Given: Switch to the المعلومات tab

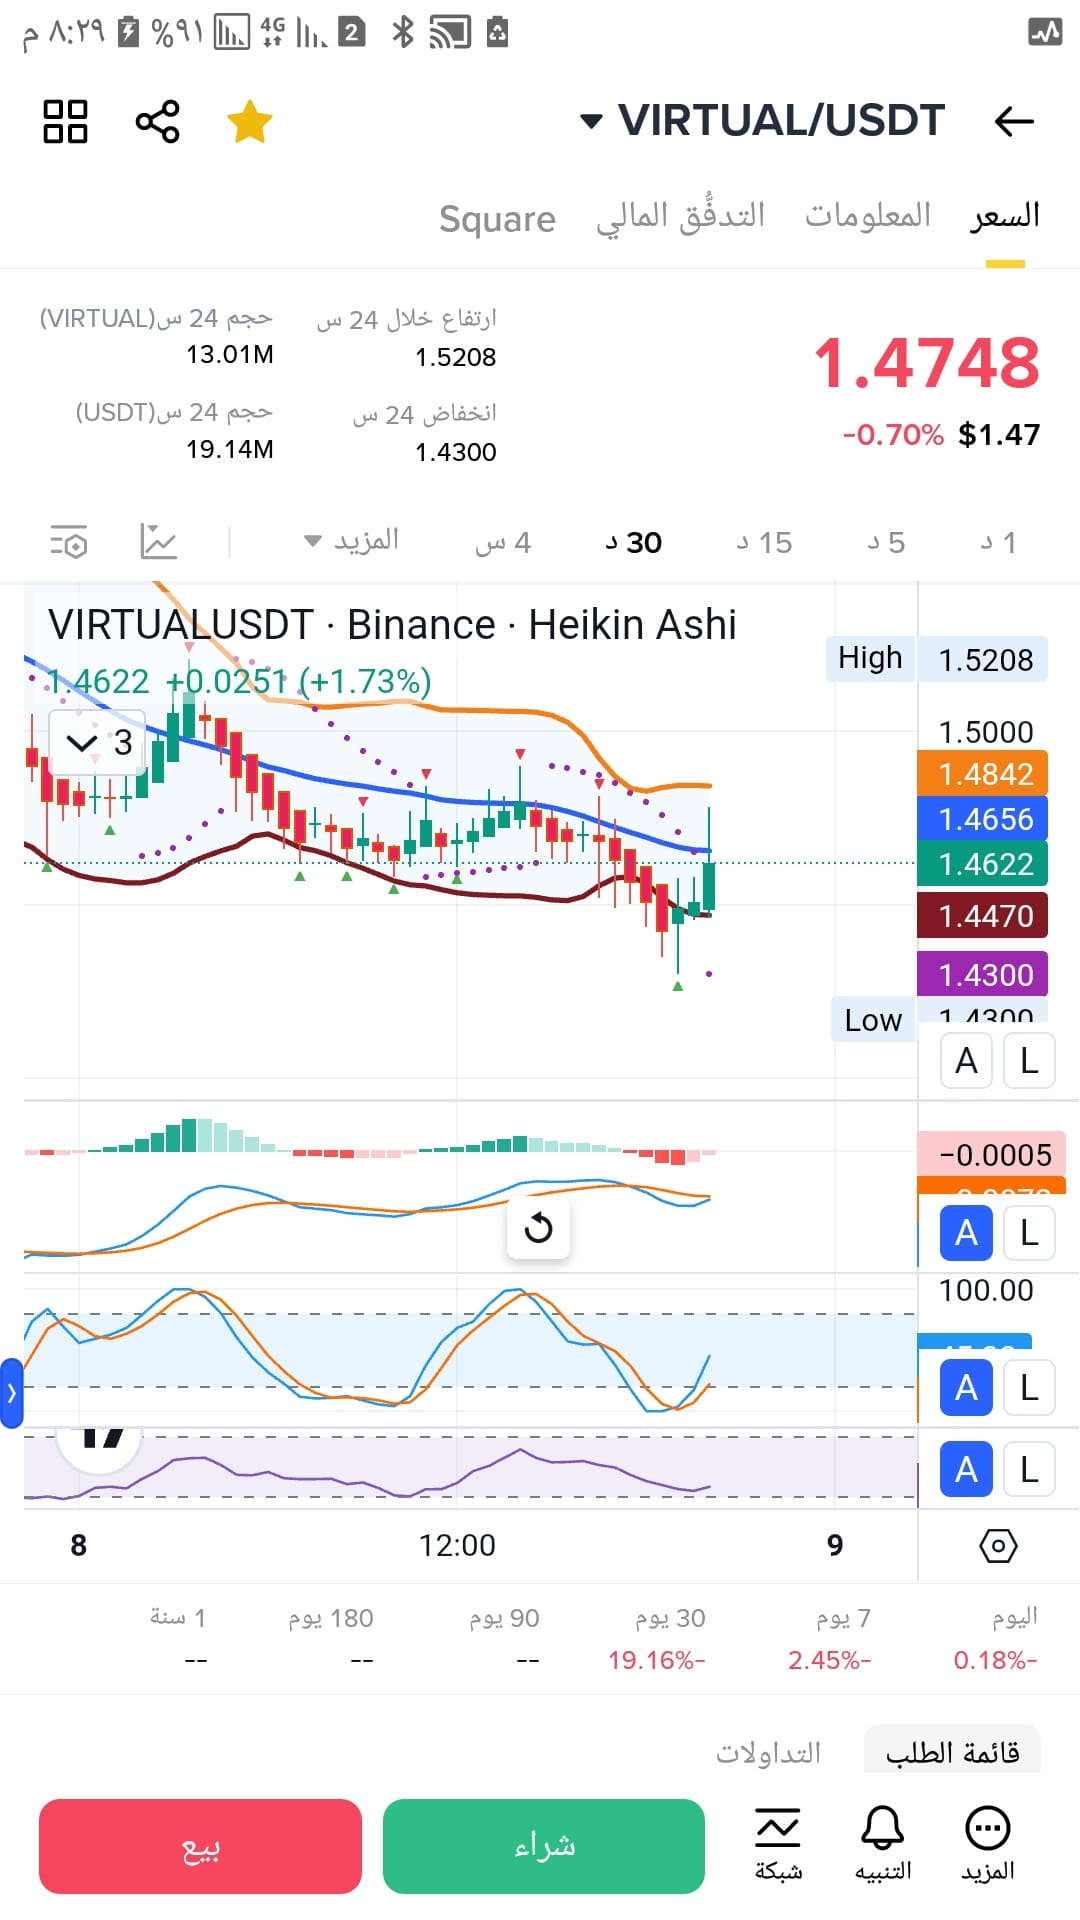Looking at the screenshot, I should (868, 216).
